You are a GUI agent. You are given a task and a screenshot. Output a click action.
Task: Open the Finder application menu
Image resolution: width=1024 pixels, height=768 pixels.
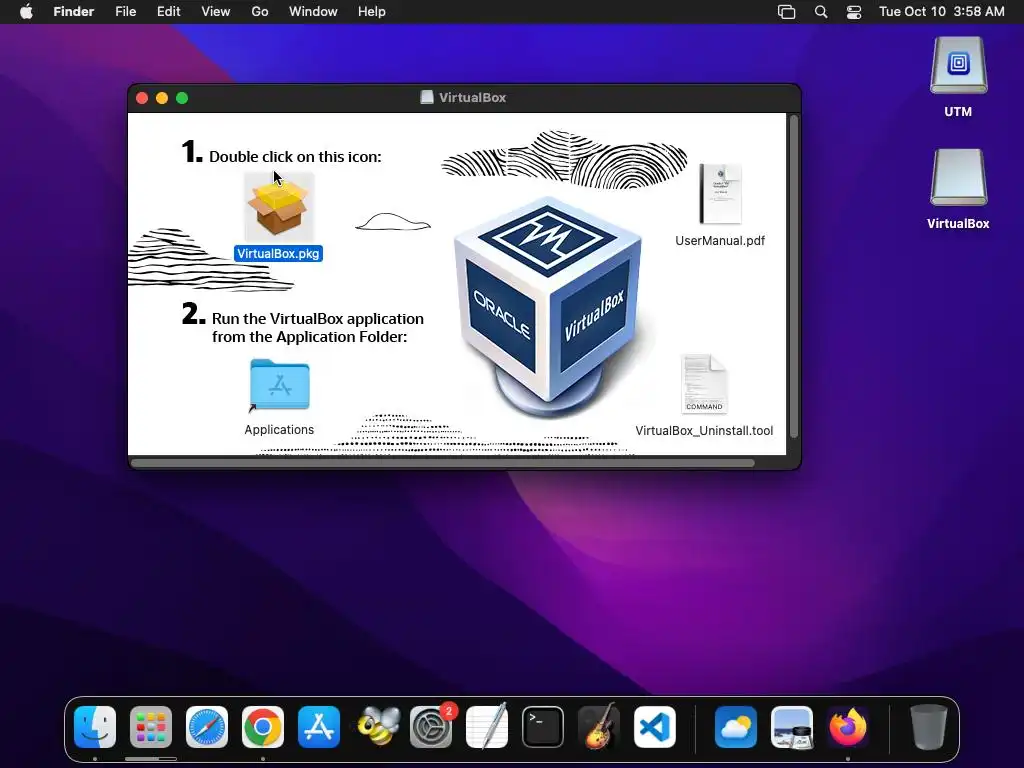pos(74,12)
